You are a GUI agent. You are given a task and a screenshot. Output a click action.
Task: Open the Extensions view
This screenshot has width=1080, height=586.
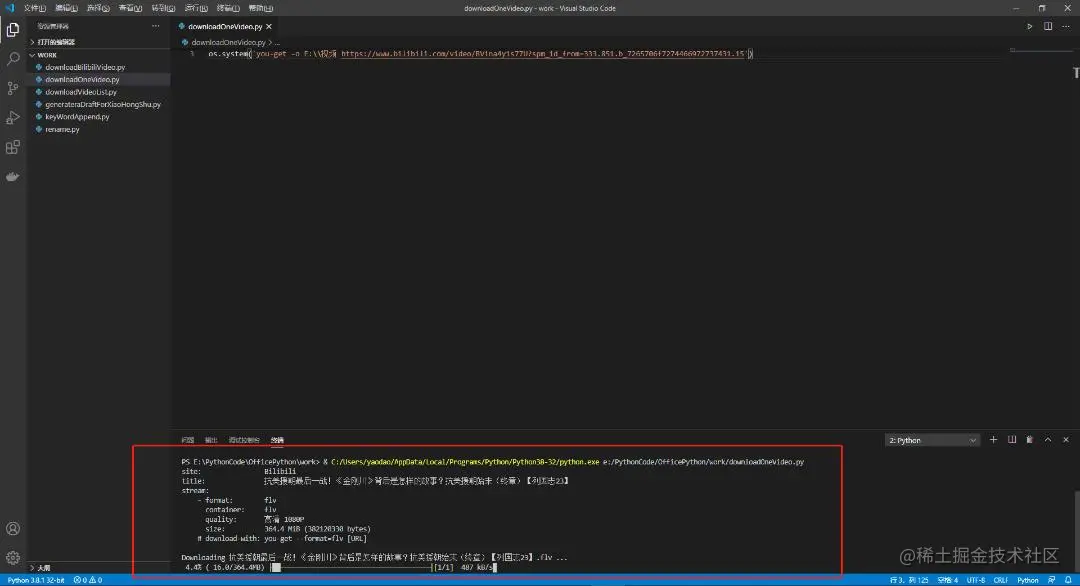click(13, 147)
